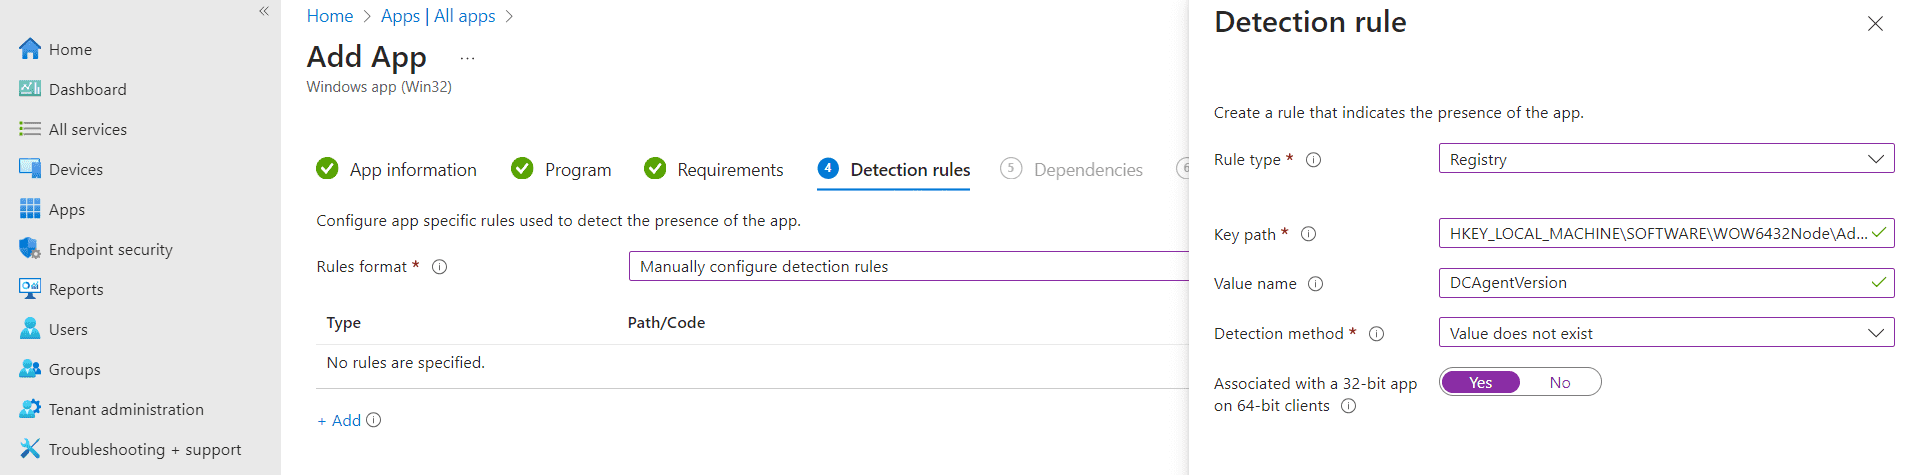Set 32-bit app association to No
The image size is (1920, 475).
[1560, 382]
